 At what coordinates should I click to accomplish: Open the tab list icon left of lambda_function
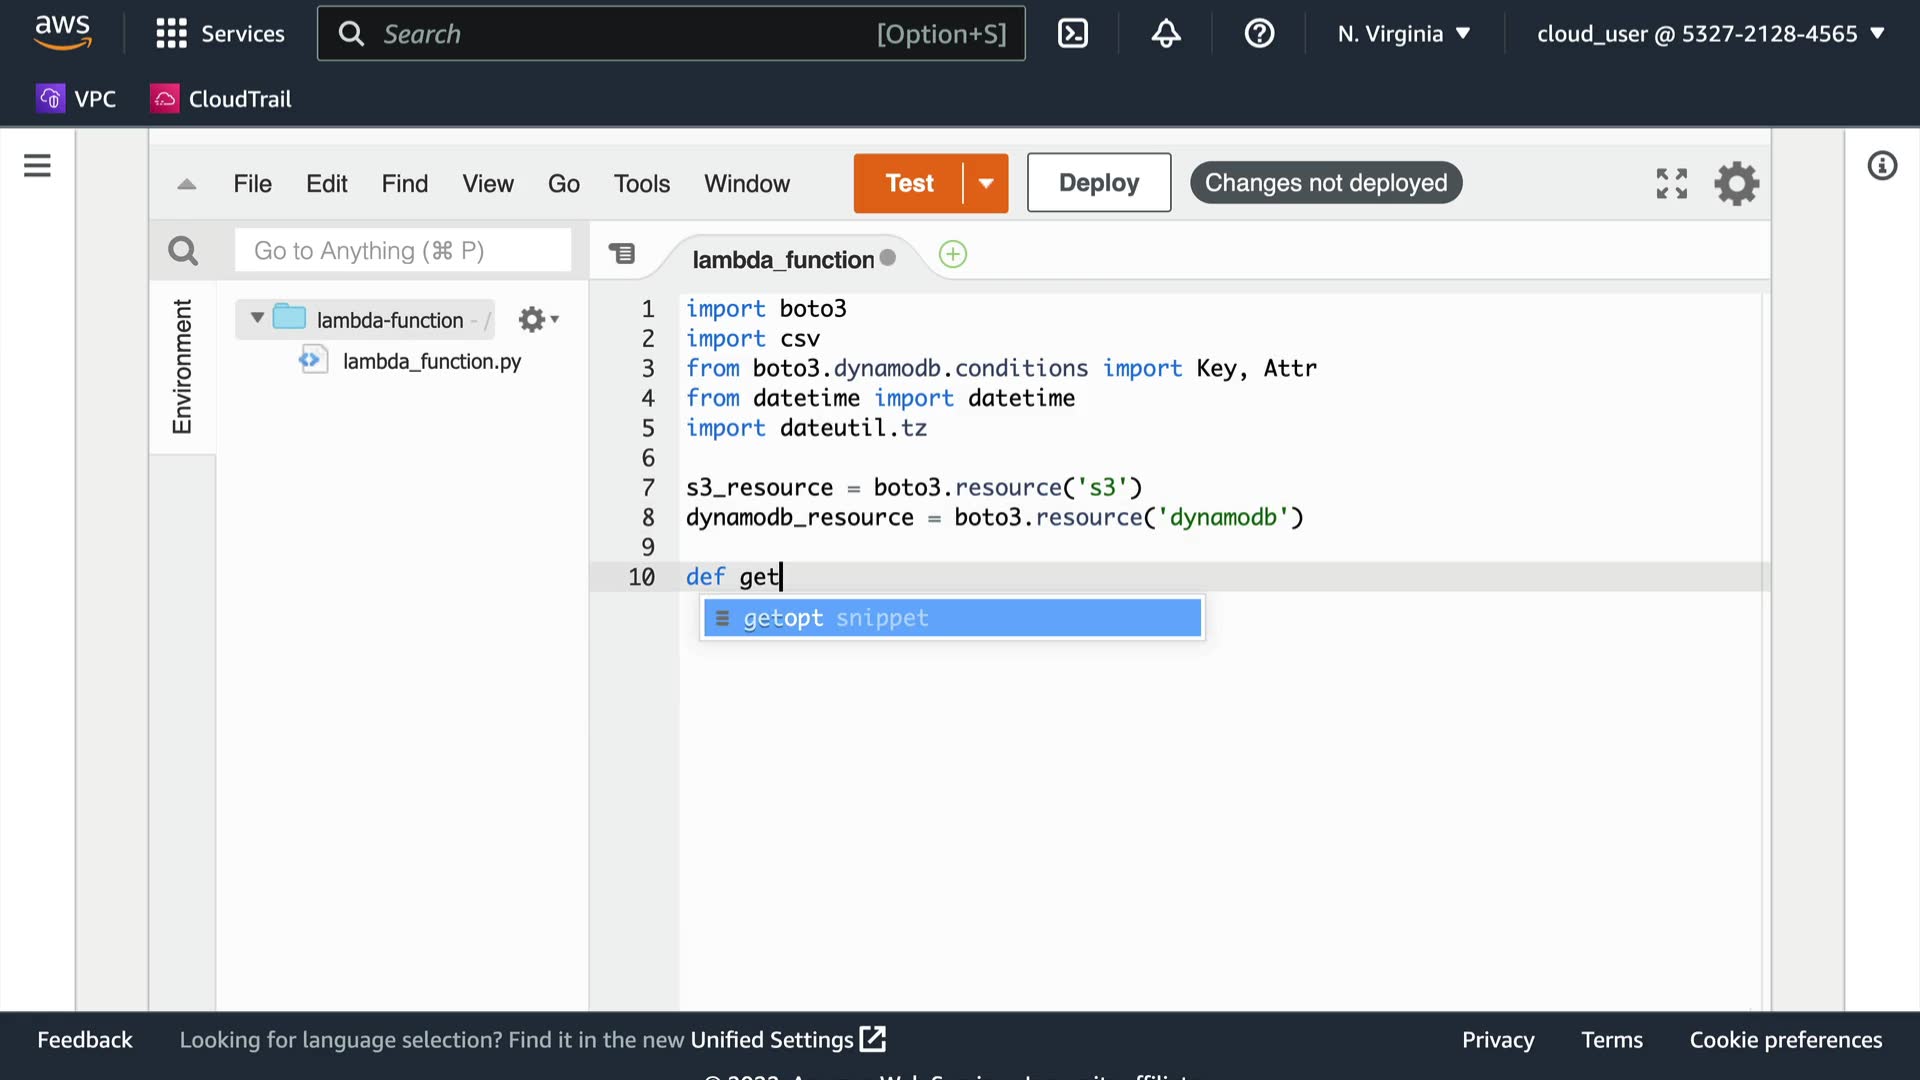(x=622, y=254)
